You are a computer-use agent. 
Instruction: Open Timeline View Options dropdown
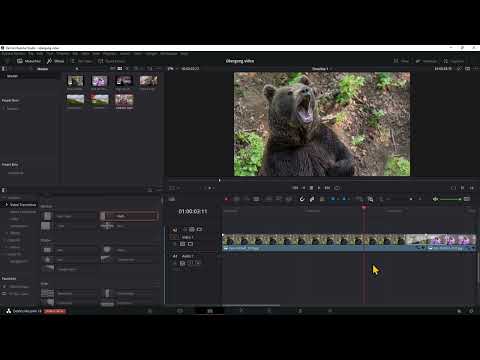click(x=172, y=199)
